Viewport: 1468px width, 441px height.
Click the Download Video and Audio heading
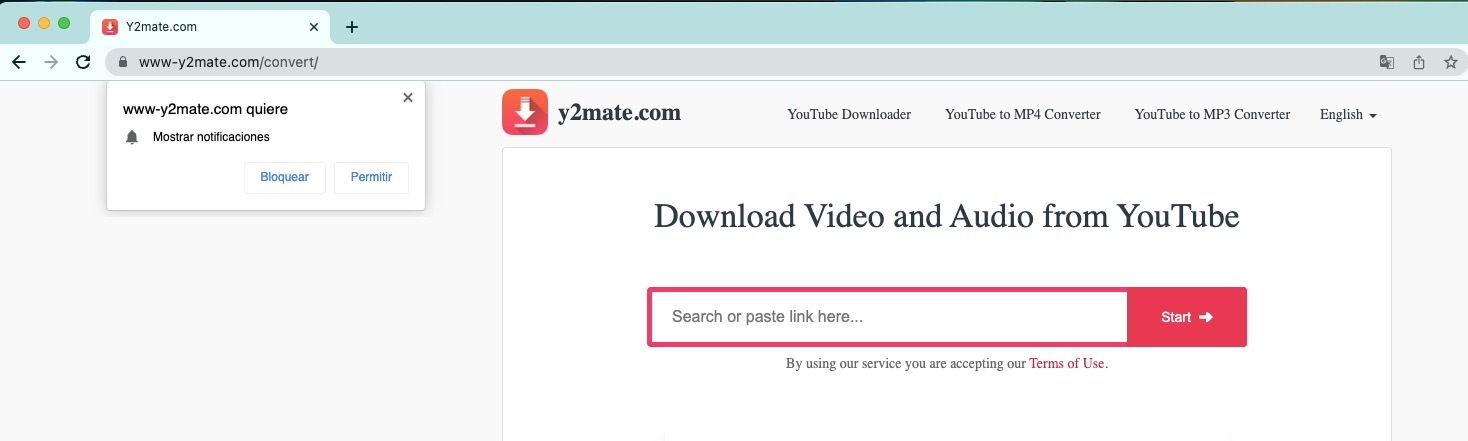[x=947, y=216]
